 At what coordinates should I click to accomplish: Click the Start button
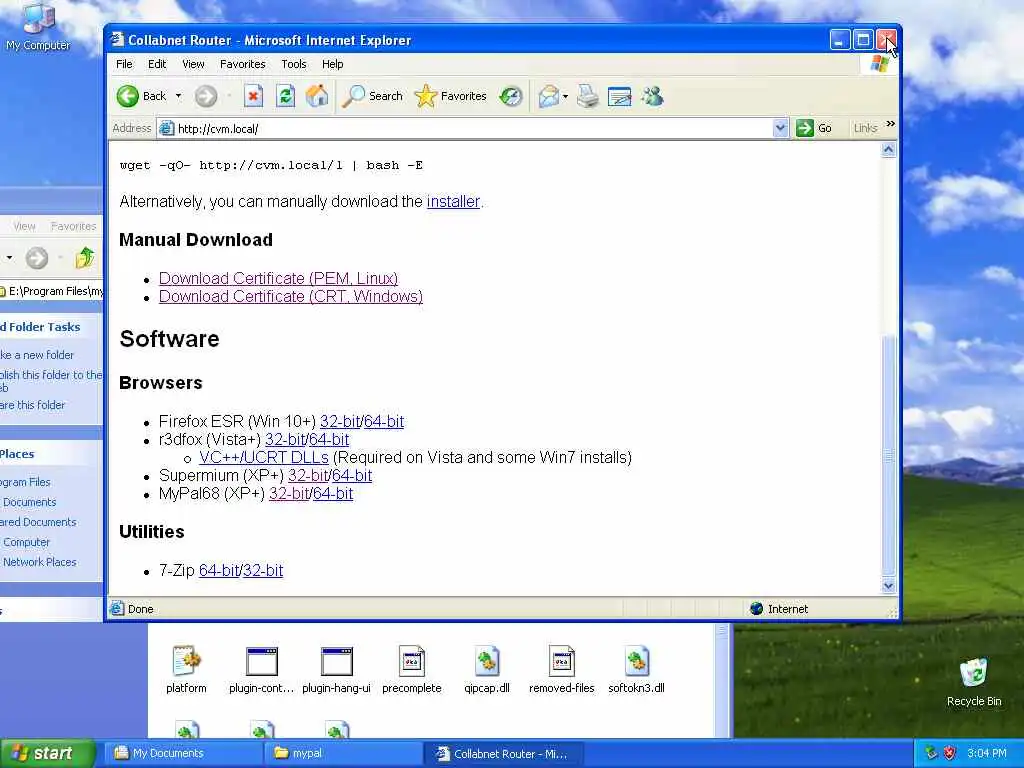tap(48, 754)
